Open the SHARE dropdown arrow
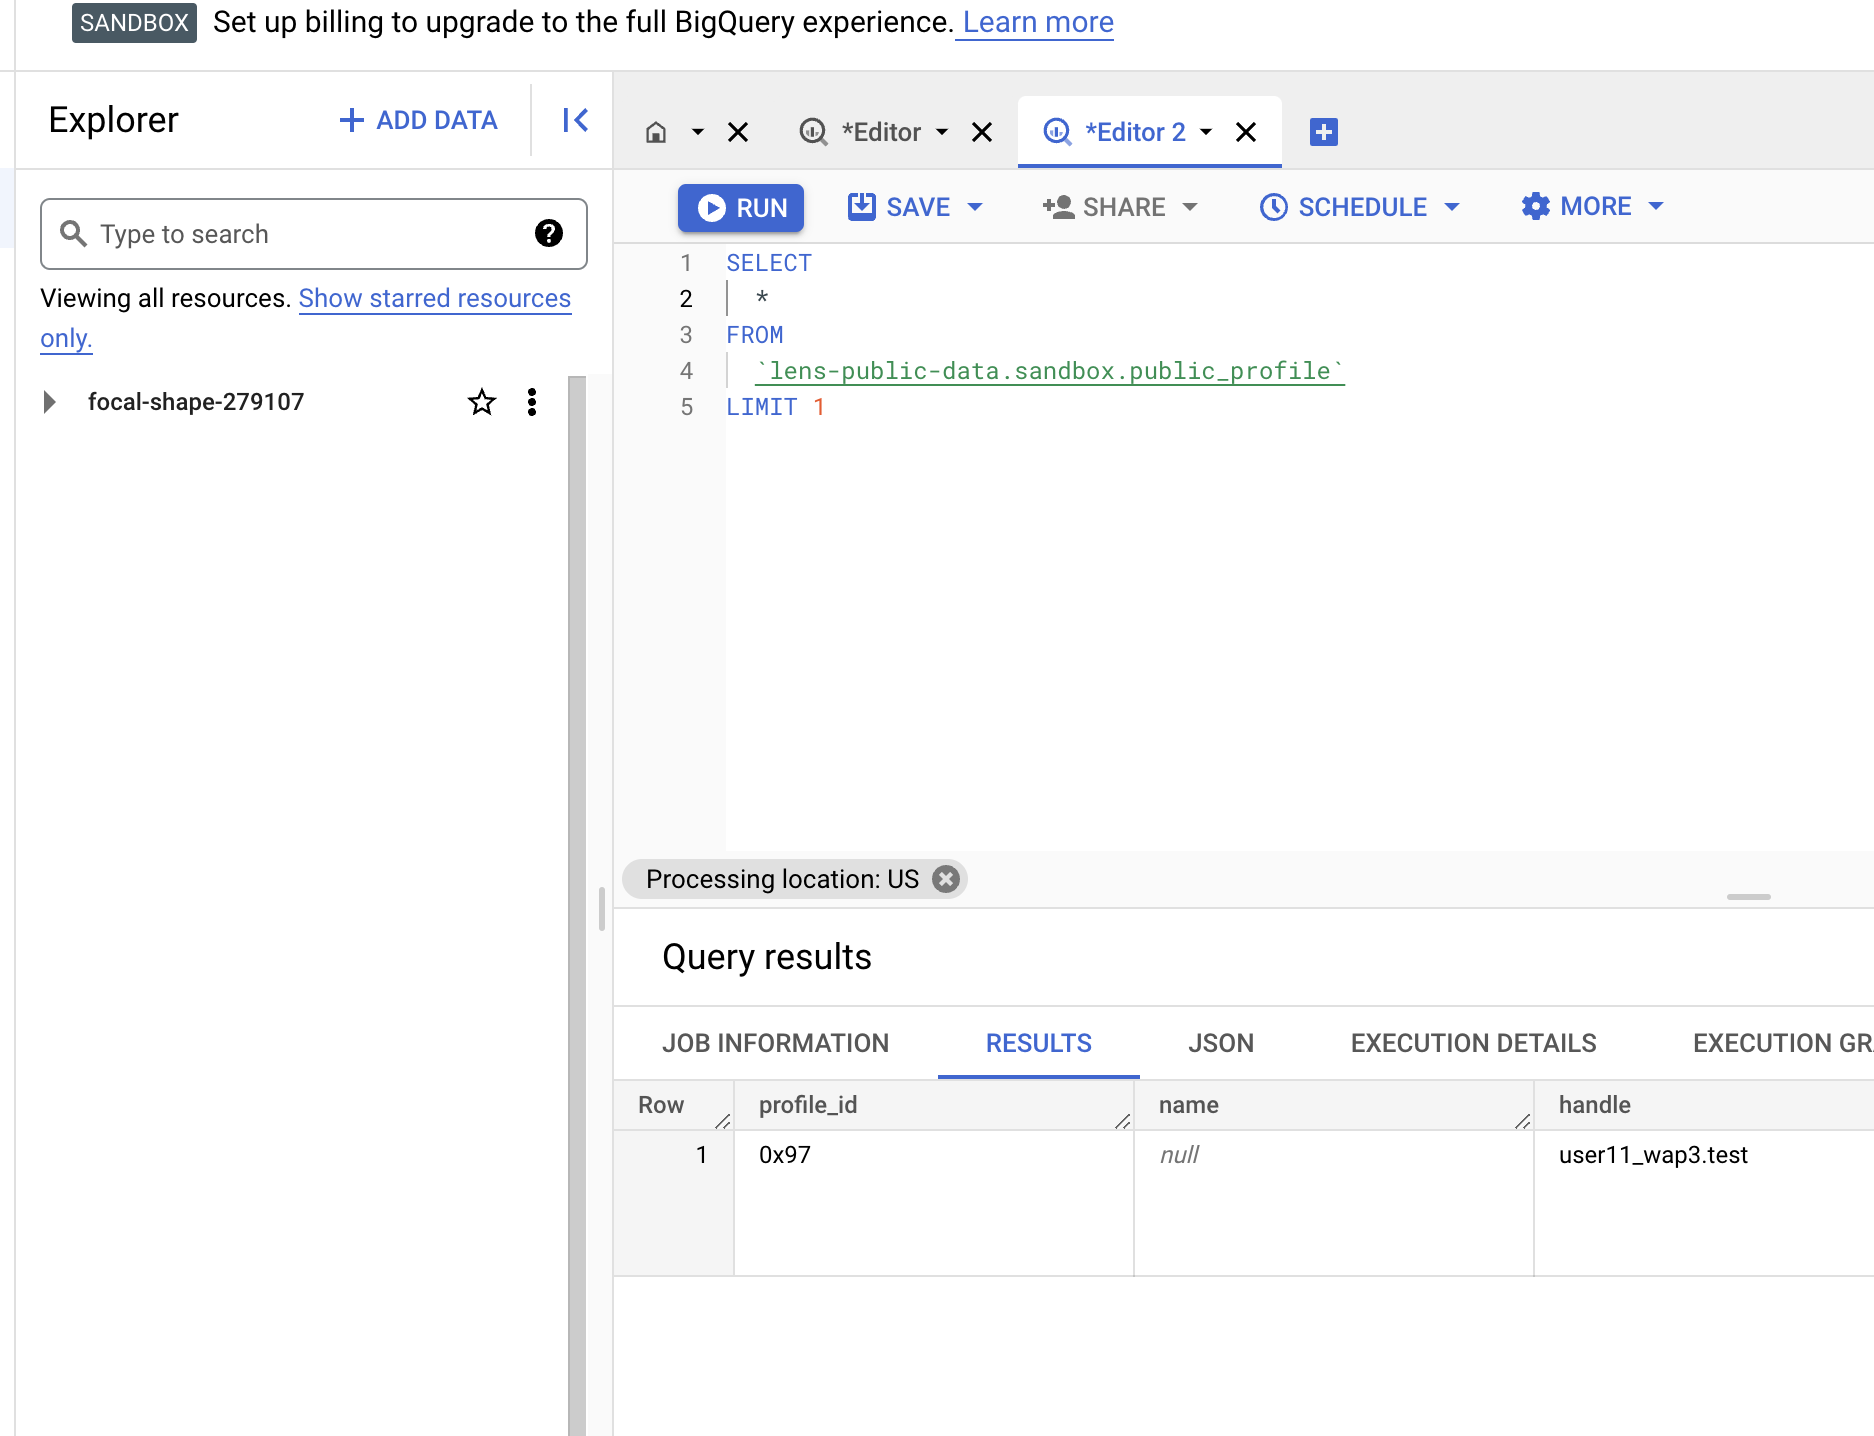The width and height of the screenshot is (1874, 1436). (x=1190, y=207)
